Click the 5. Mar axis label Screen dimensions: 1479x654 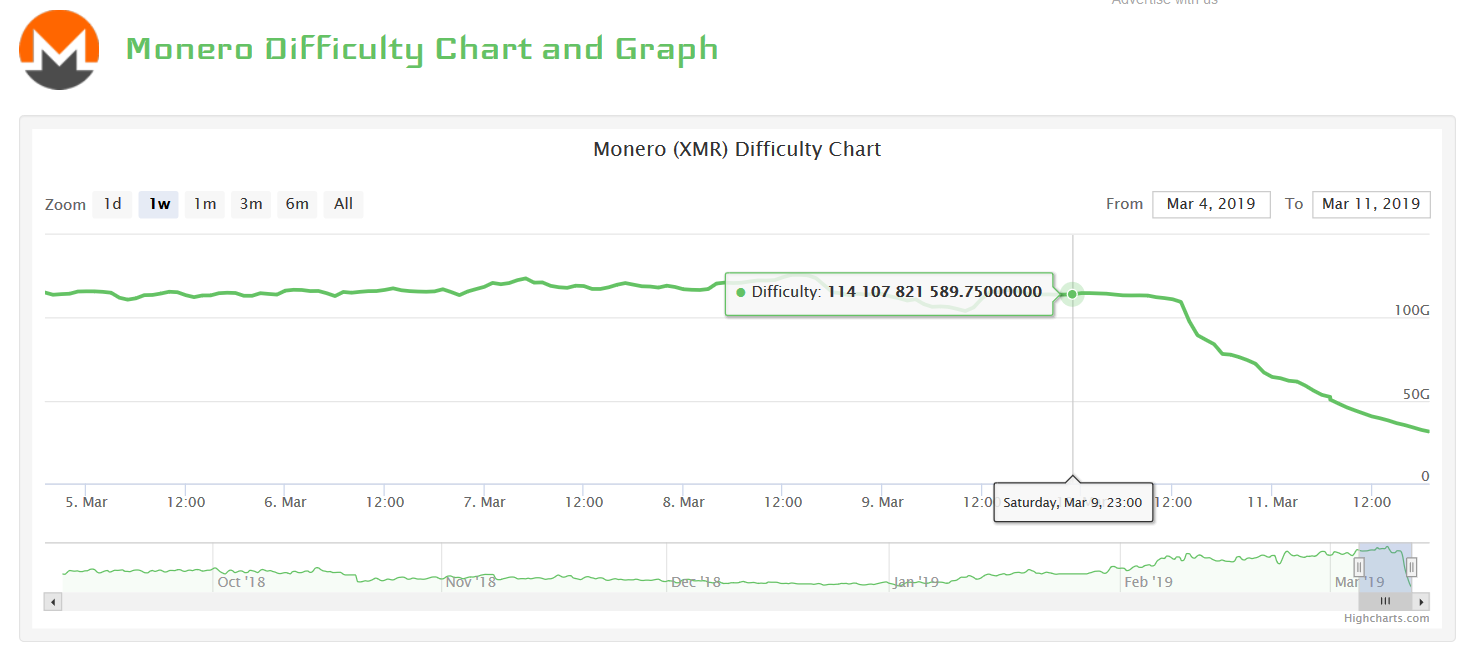[x=86, y=502]
